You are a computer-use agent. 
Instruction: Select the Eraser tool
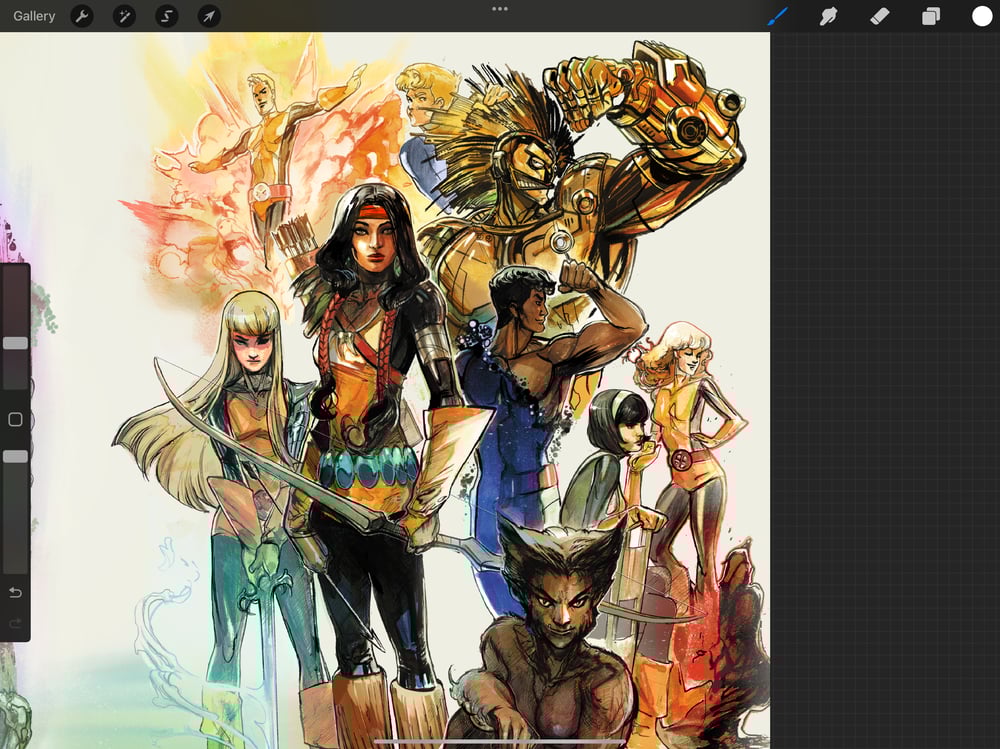pyautogui.click(x=881, y=16)
